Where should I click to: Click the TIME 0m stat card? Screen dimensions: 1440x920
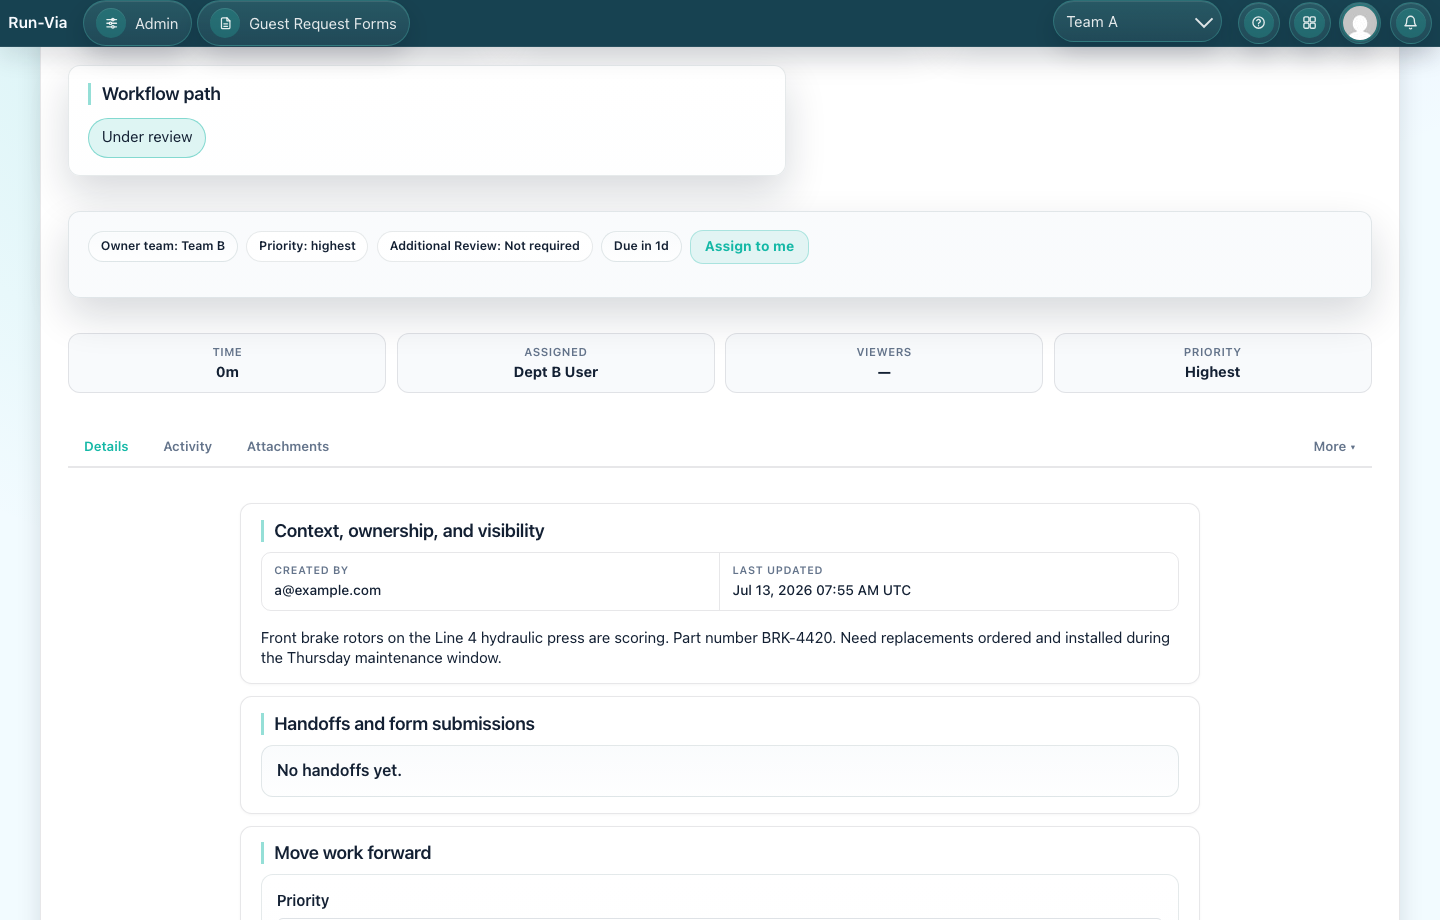tap(227, 363)
